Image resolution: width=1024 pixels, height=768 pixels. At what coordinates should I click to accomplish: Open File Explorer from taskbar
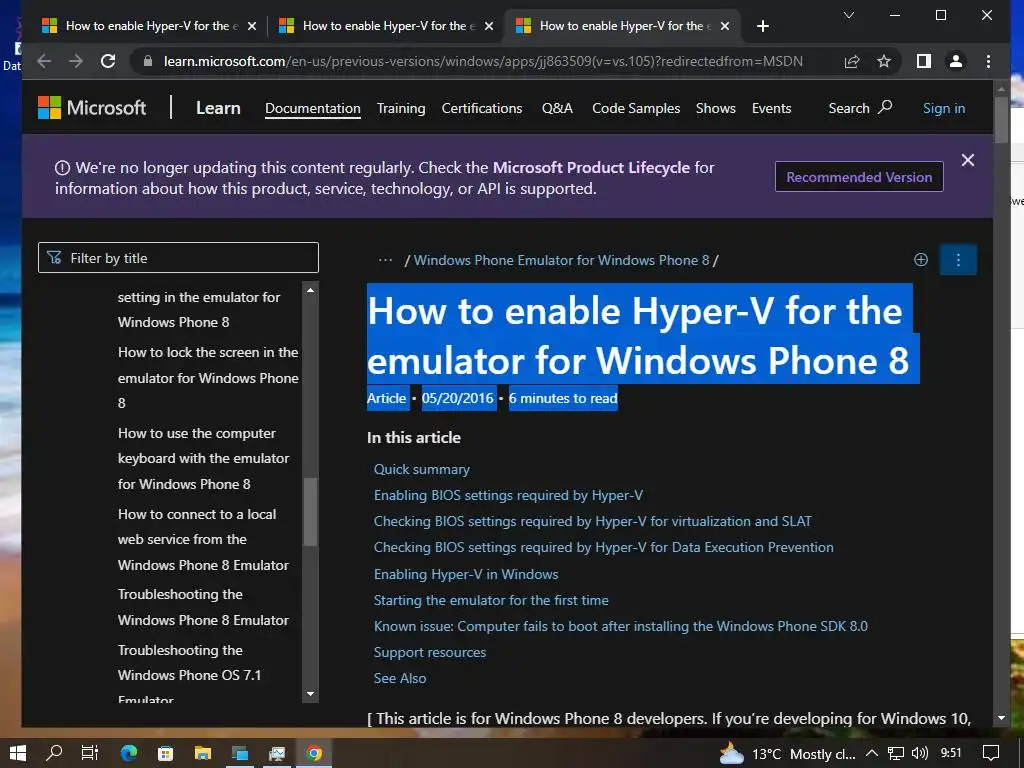(202, 754)
